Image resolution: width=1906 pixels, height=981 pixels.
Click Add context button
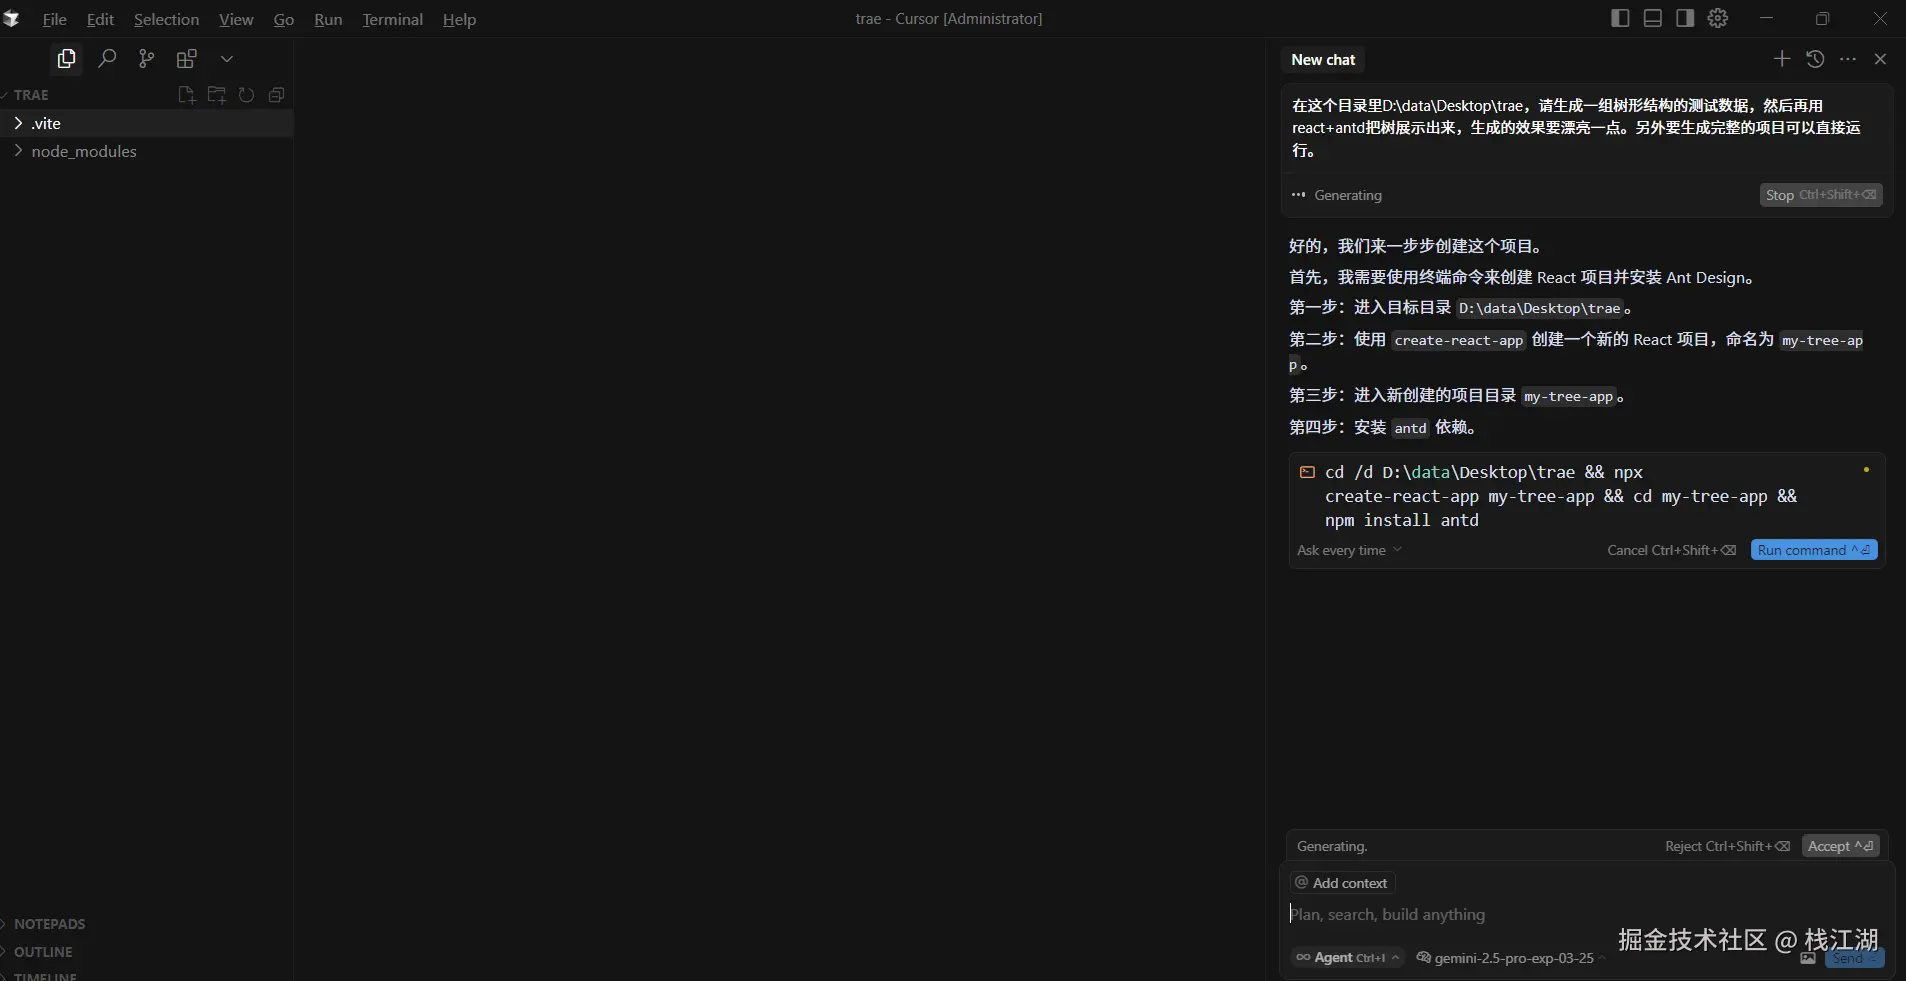click(x=1341, y=883)
